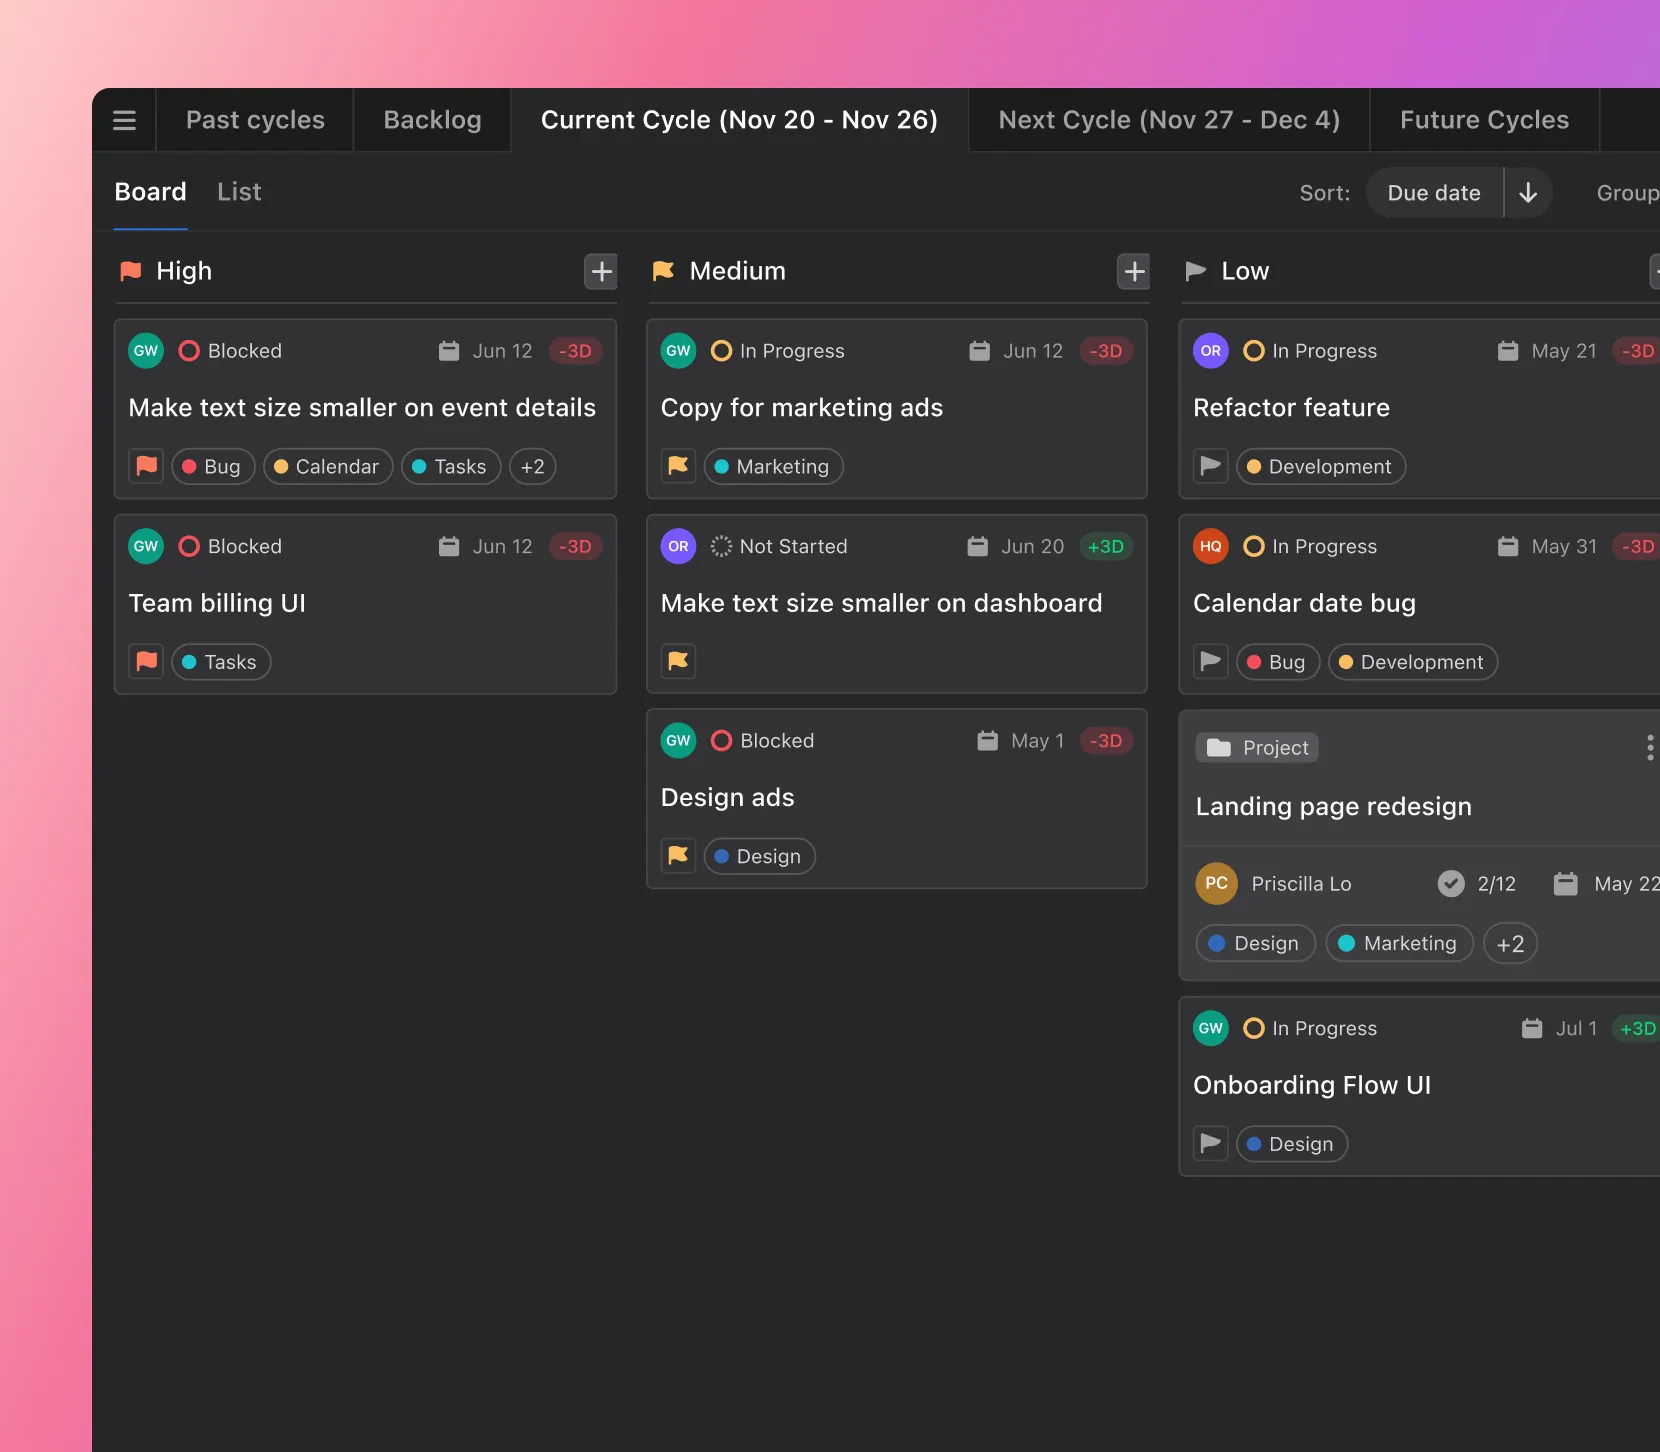Viewport: 1660px width, 1452px height.
Task: Expand the +2 hidden tags on event details card
Action: 532,466
